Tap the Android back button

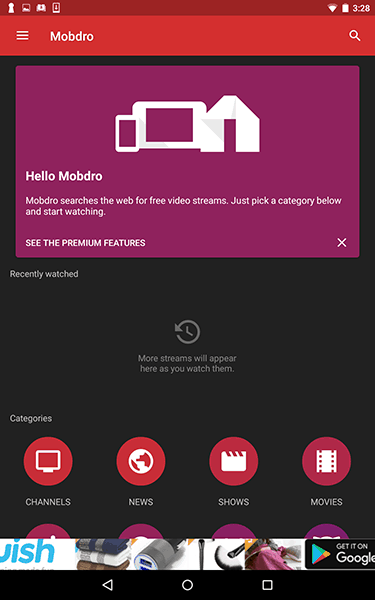click(108, 584)
